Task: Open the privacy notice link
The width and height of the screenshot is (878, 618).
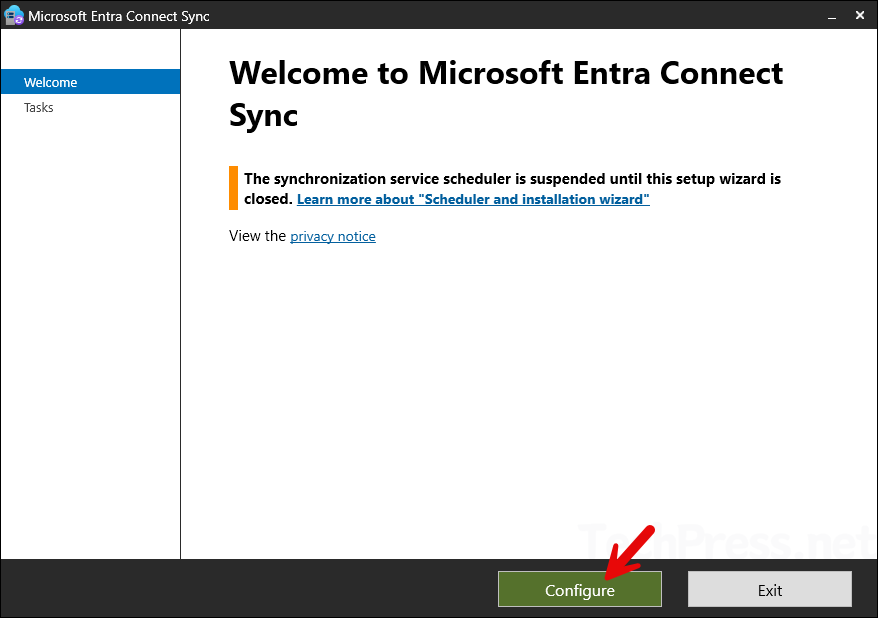Action: [x=333, y=236]
